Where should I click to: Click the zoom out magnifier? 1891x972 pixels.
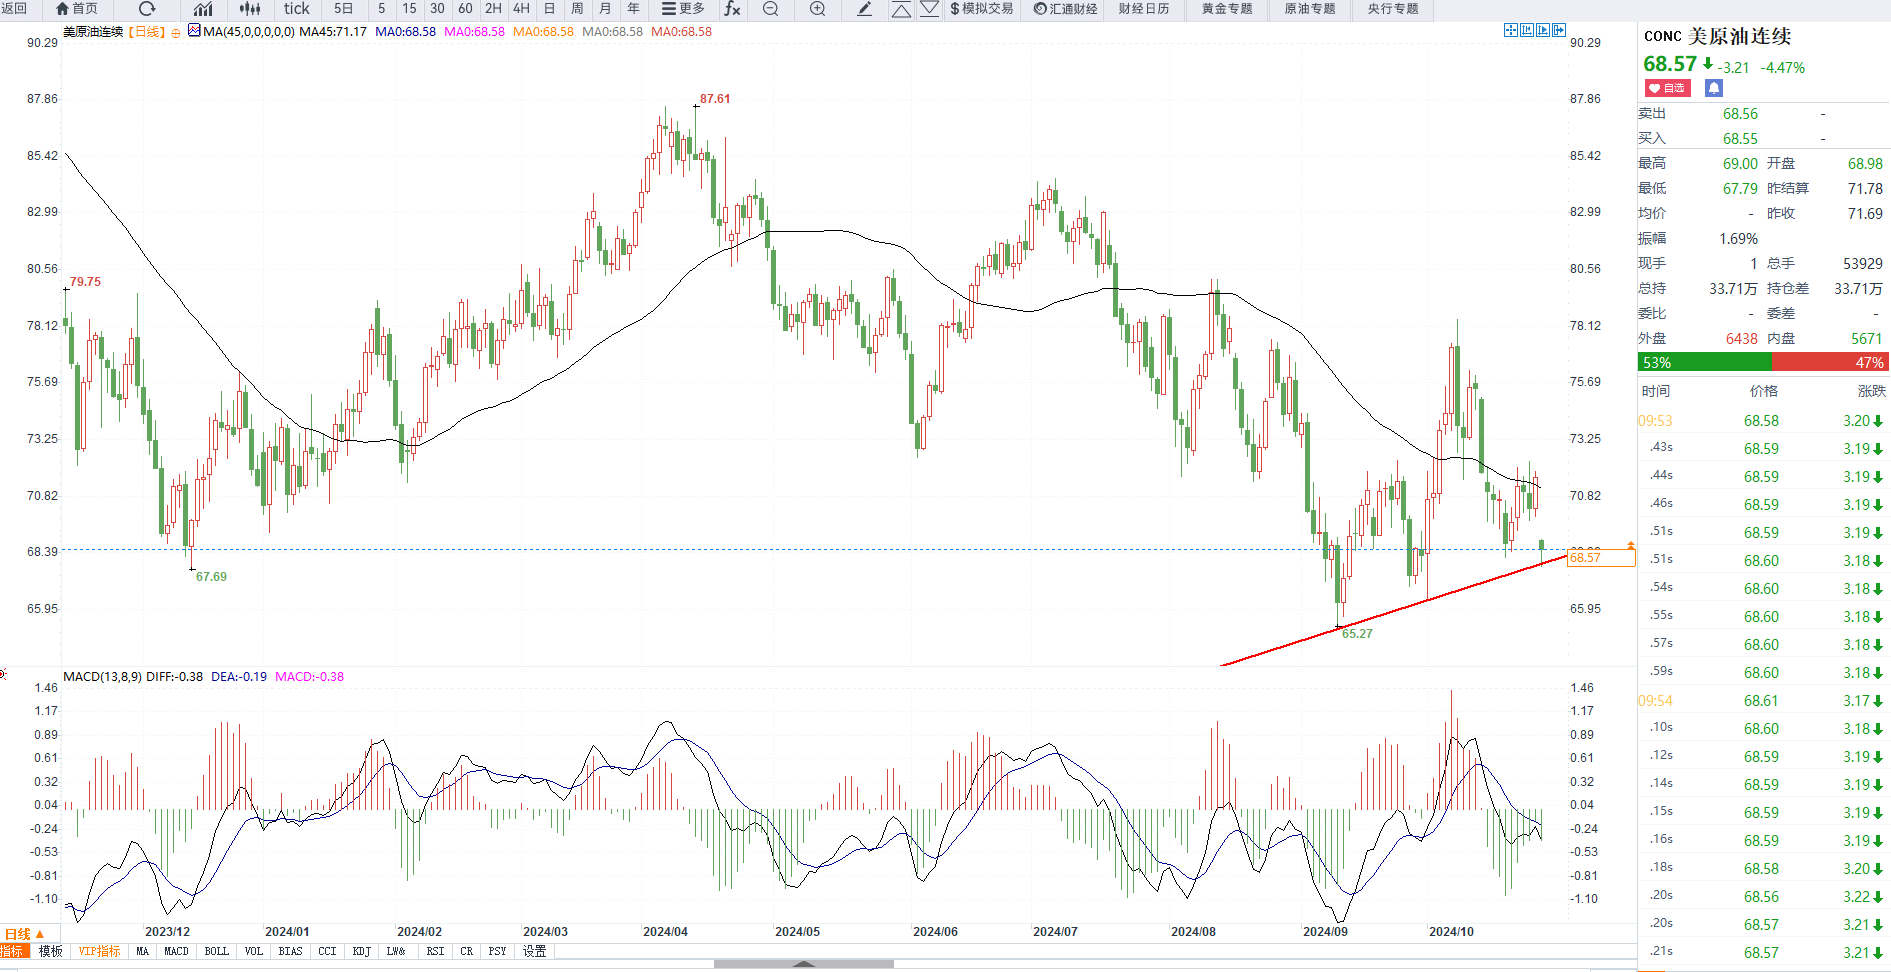770,9
